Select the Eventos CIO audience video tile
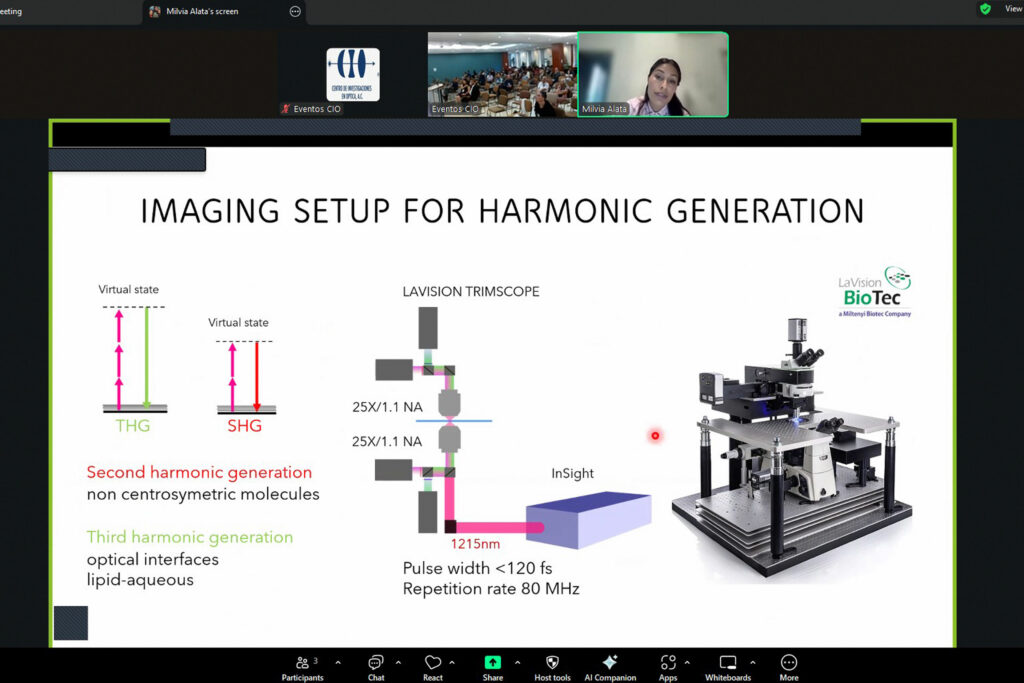1024x683 pixels. pyautogui.click(x=502, y=74)
